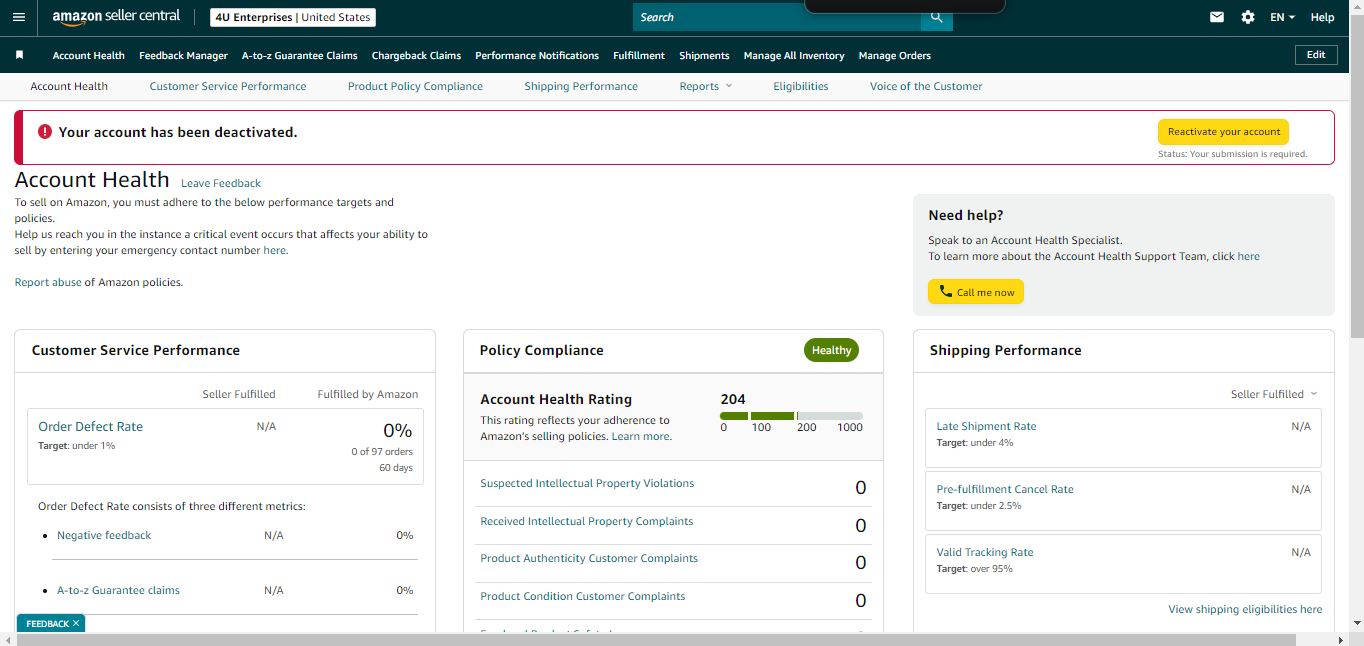Switch to Voice of the Customer tab
The height and width of the screenshot is (646, 1364).
point(926,86)
